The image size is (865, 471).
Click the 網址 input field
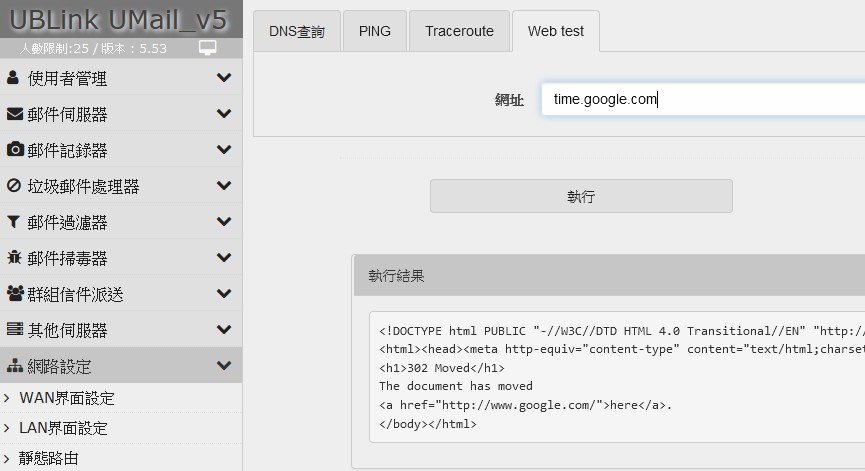(700, 99)
